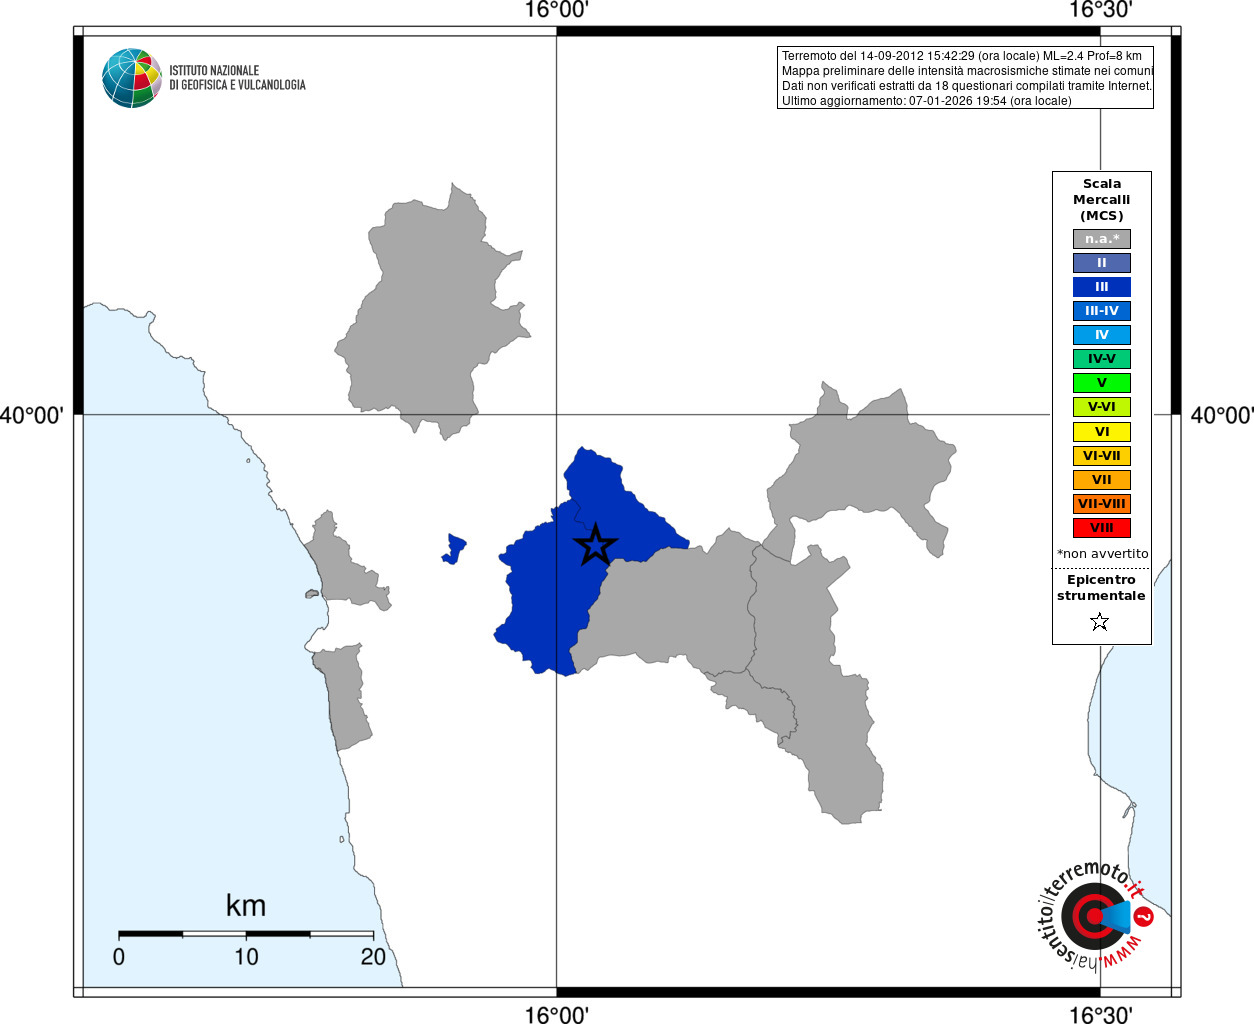
Task: Select the VI-VII intensity legend swatch
Action: tap(1102, 456)
